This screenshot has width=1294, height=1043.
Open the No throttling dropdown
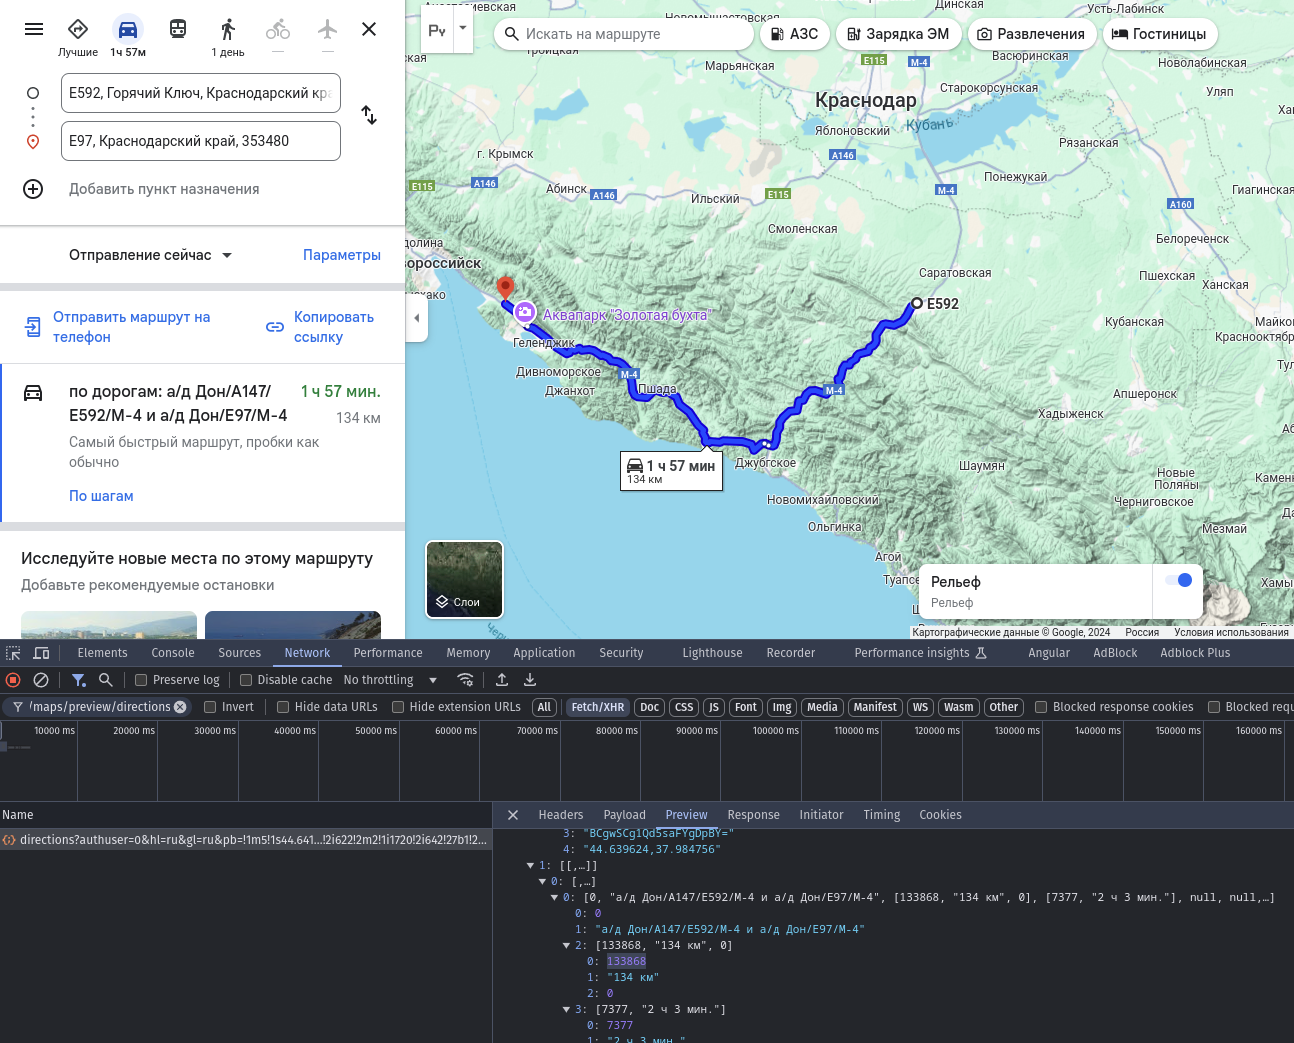tap(391, 680)
